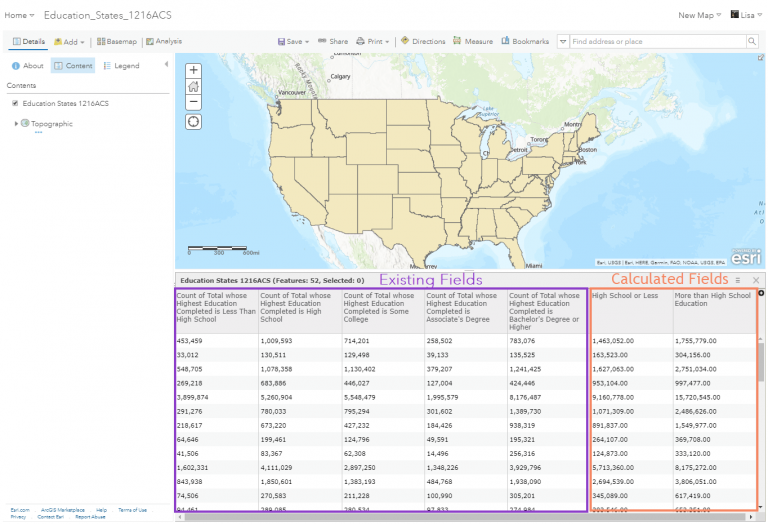Image resolution: width=768 pixels, height=524 pixels.
Task: Select cell with value 4,111,029
Action: pyautogui.click(x=300, y=468)
